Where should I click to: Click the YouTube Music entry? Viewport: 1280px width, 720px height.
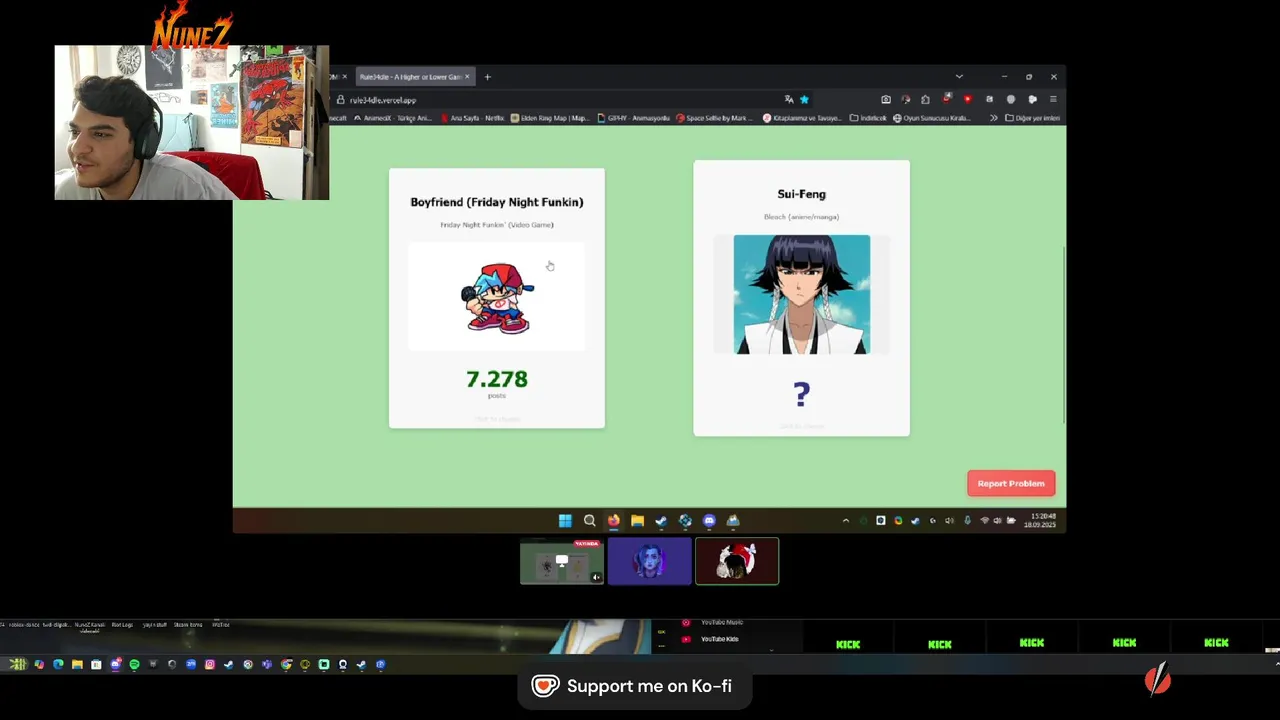click(x=713, y=622)
